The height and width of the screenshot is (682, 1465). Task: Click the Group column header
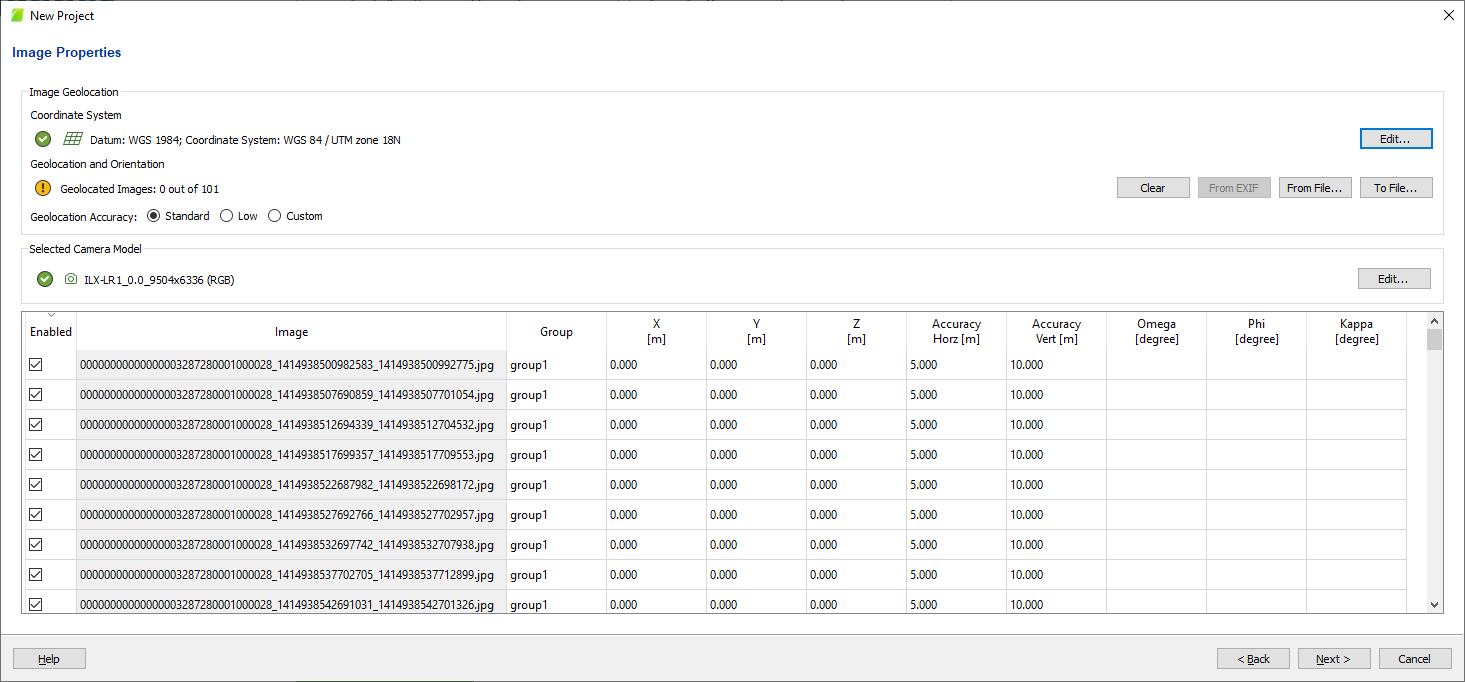[556, 332]
